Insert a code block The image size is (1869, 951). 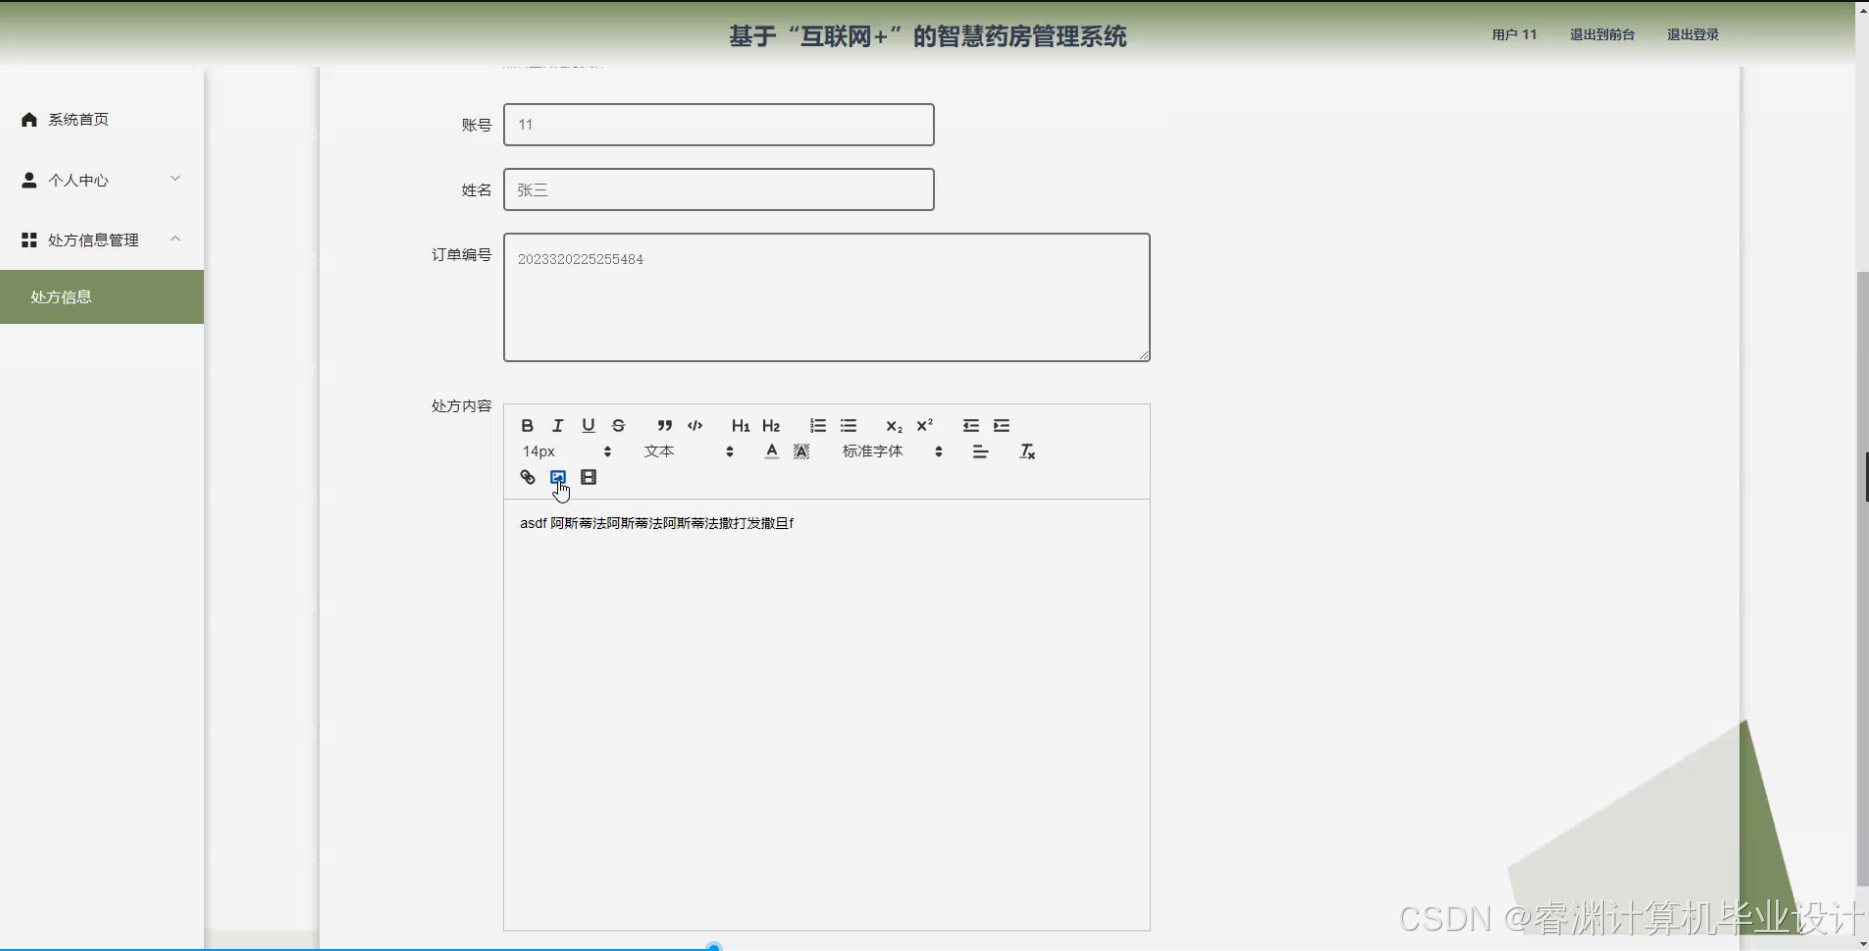pyautogui.click(x=694, y=425)
